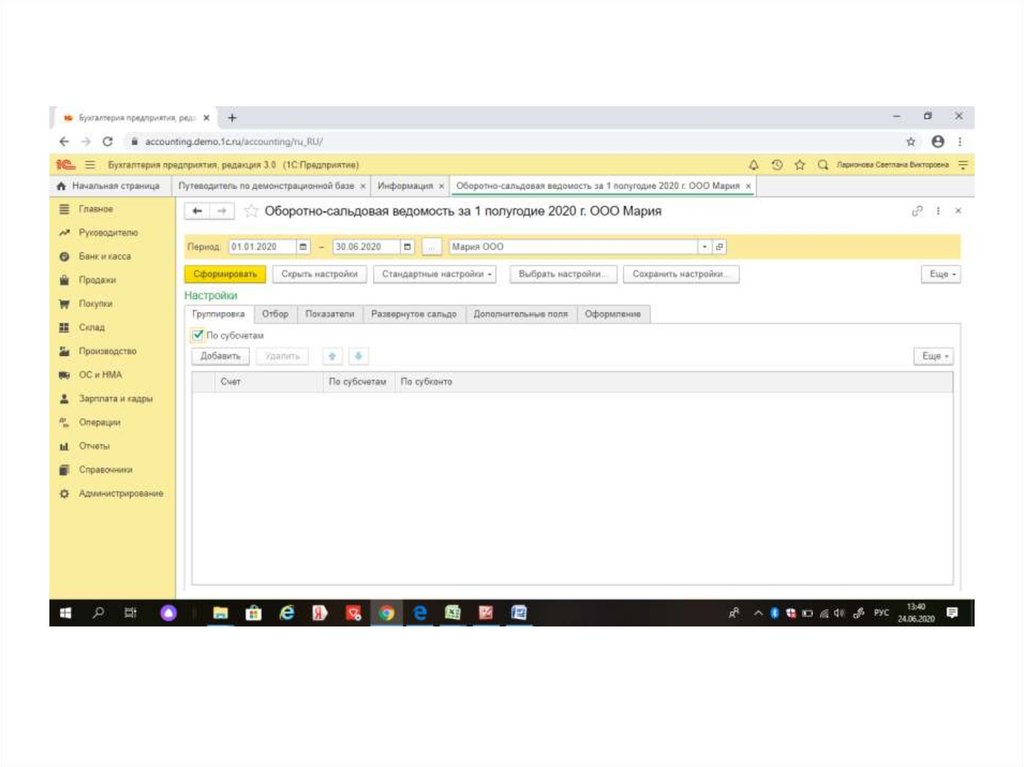Viewport: 1024px width, 767px height.
Task: Expand the top-right Еще menu
Action: click(x=940, y=274)
